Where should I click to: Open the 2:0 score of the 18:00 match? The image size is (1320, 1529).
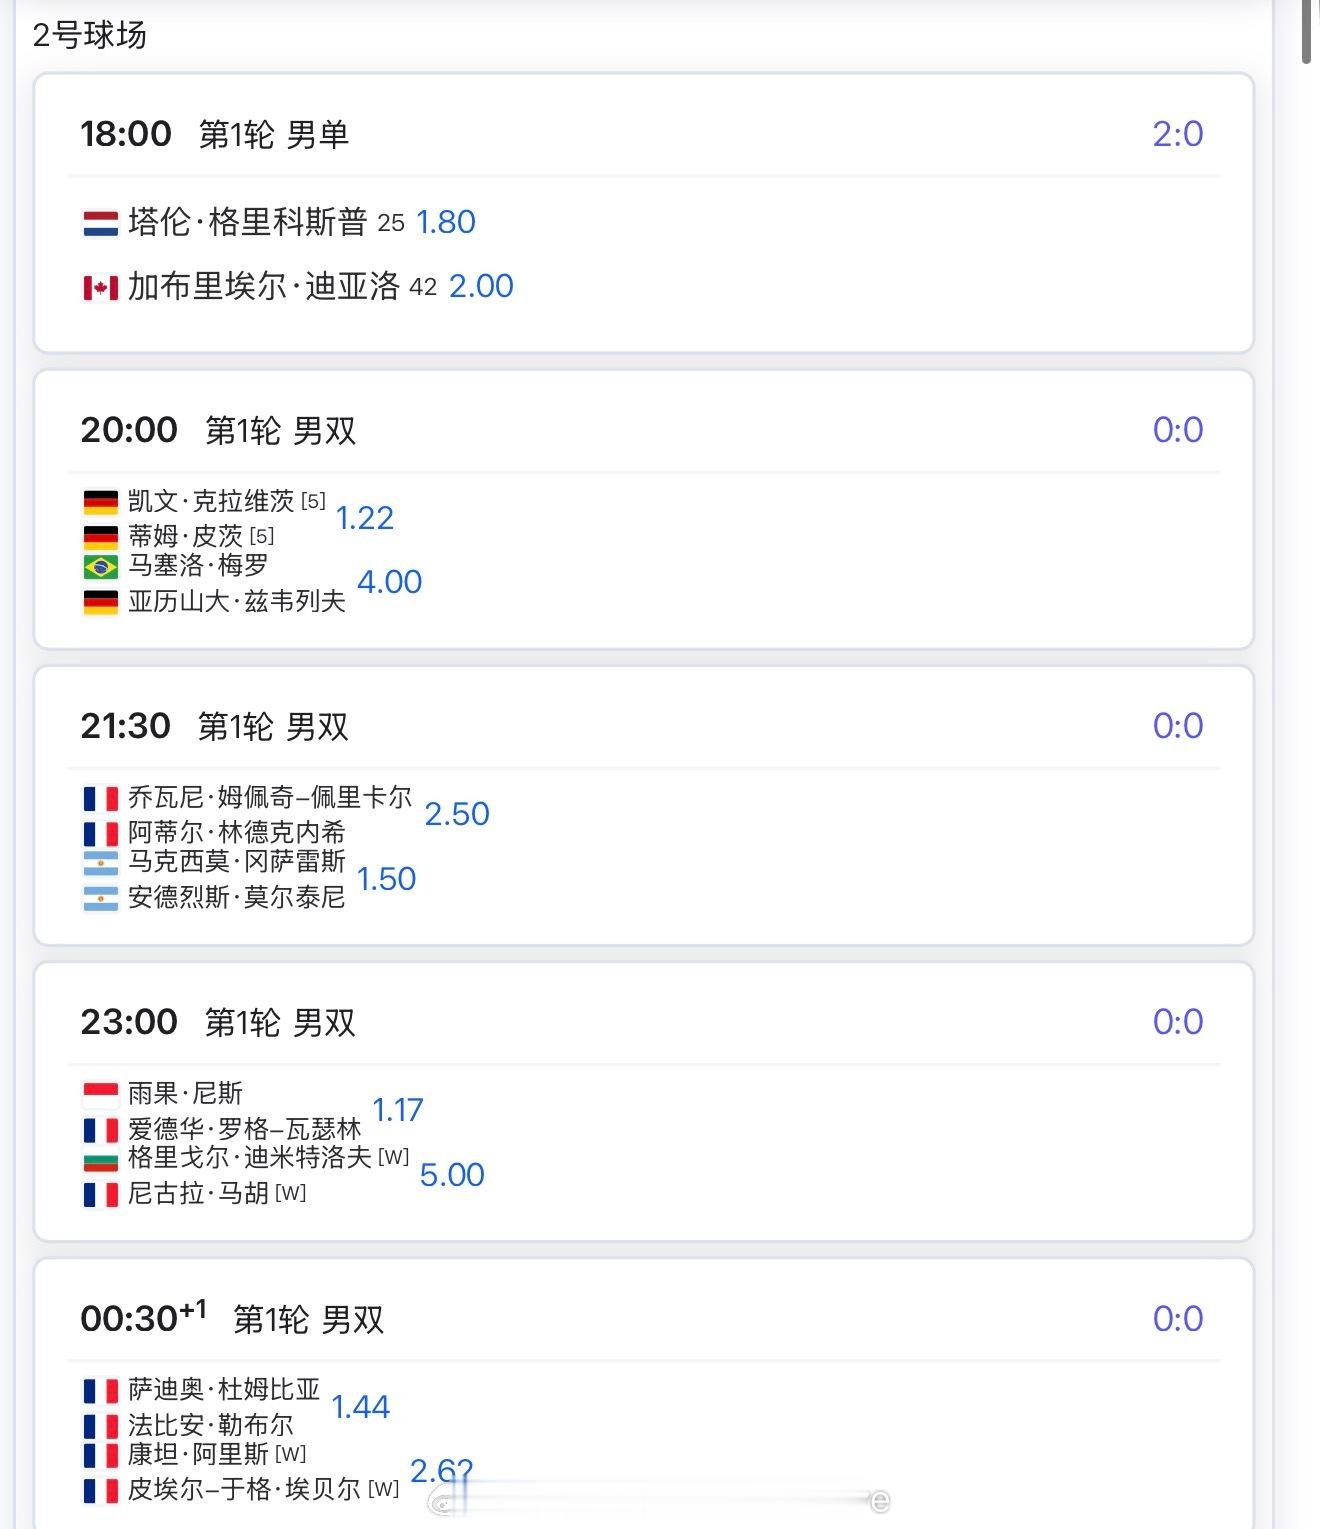click(1177, 134)
